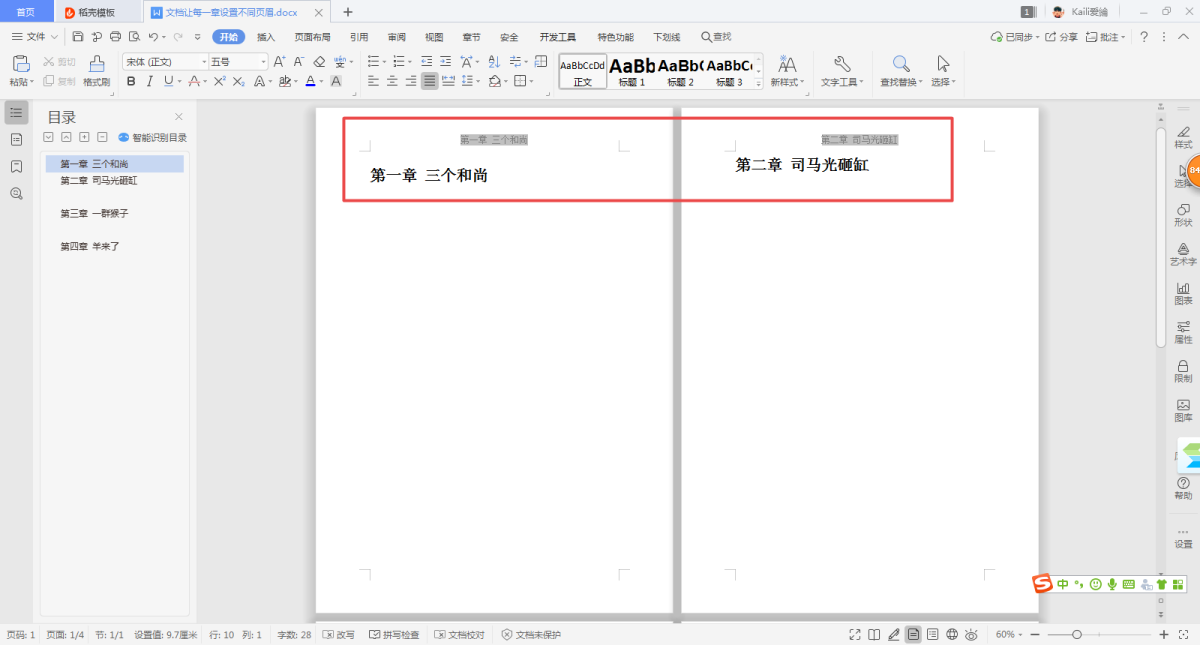Viewport: 1200px width, 645px height.
Task: Click the Print icon in quick toolbar
Action: coord(115,37)
